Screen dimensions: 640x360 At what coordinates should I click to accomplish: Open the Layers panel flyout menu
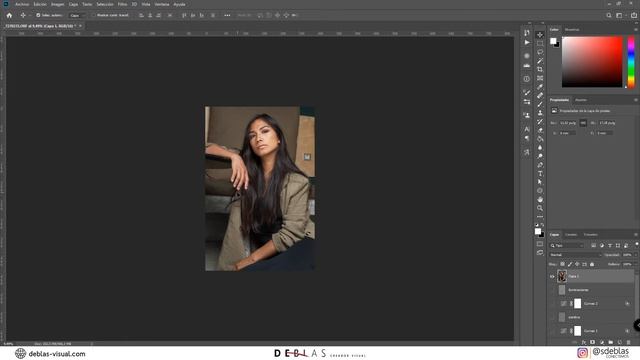[636, 235]
